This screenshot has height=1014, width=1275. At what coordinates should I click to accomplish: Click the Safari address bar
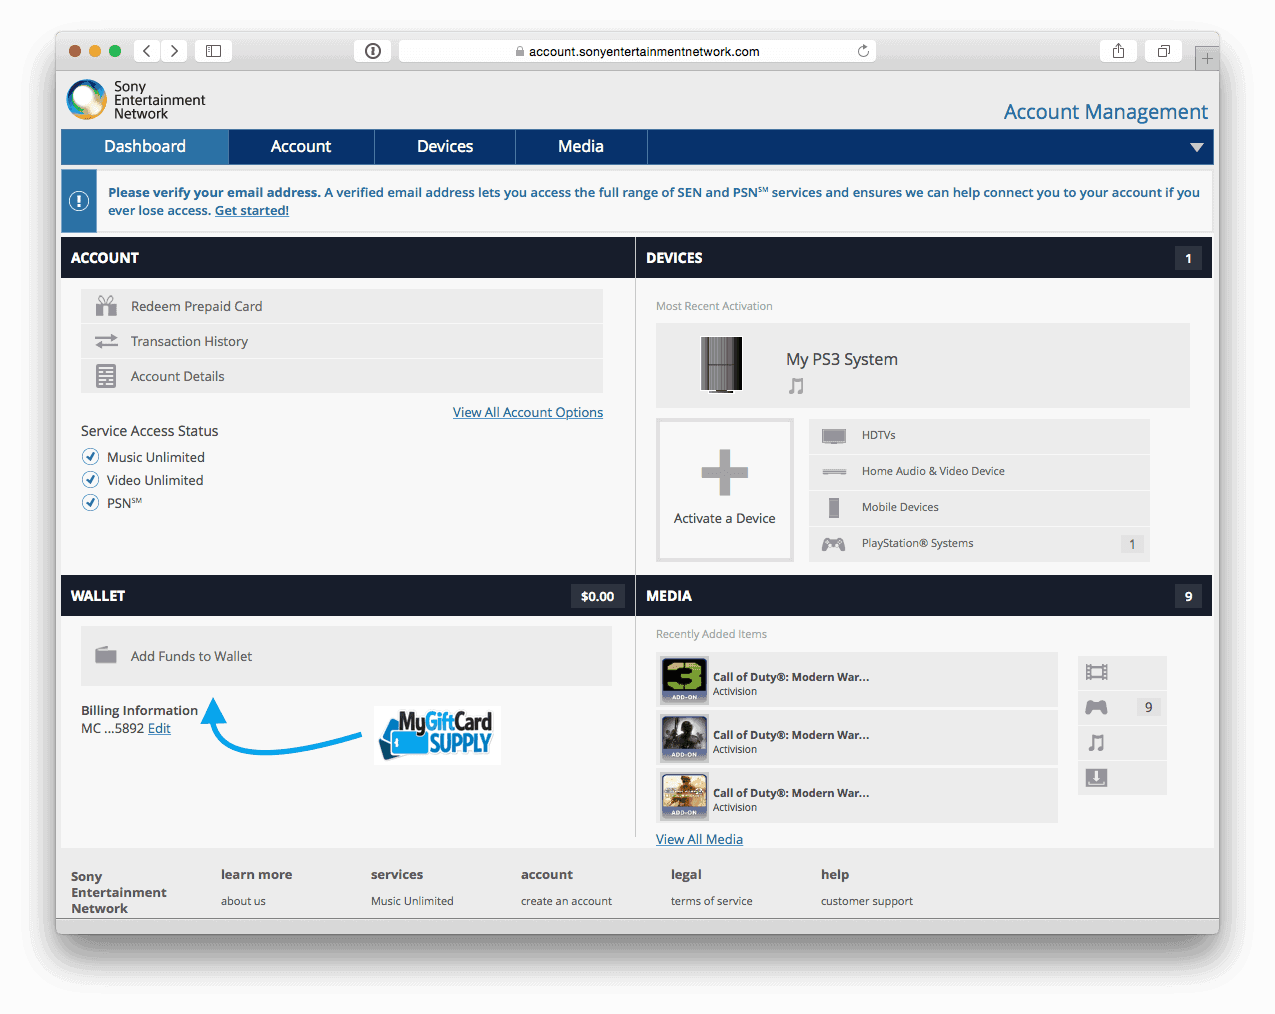[637, 51]
